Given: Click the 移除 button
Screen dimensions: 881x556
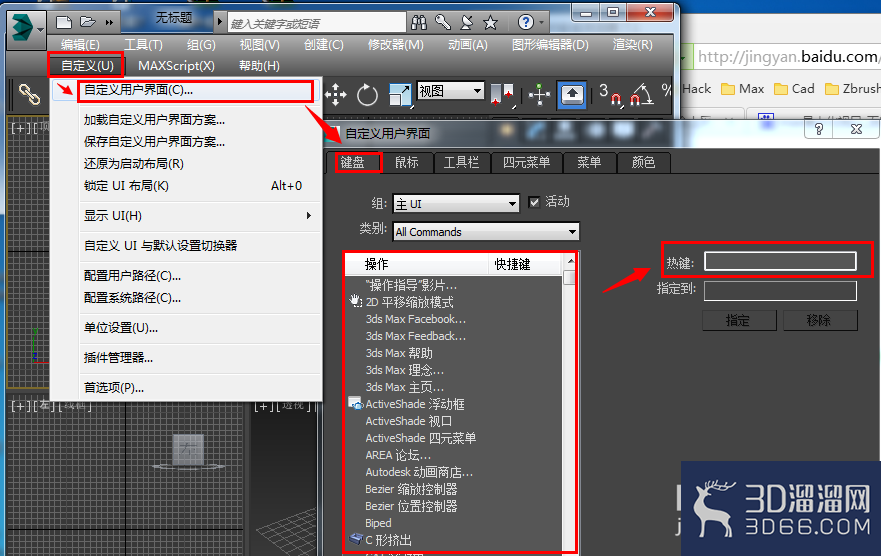Looking at the screenshot, I should coord(819,321).
